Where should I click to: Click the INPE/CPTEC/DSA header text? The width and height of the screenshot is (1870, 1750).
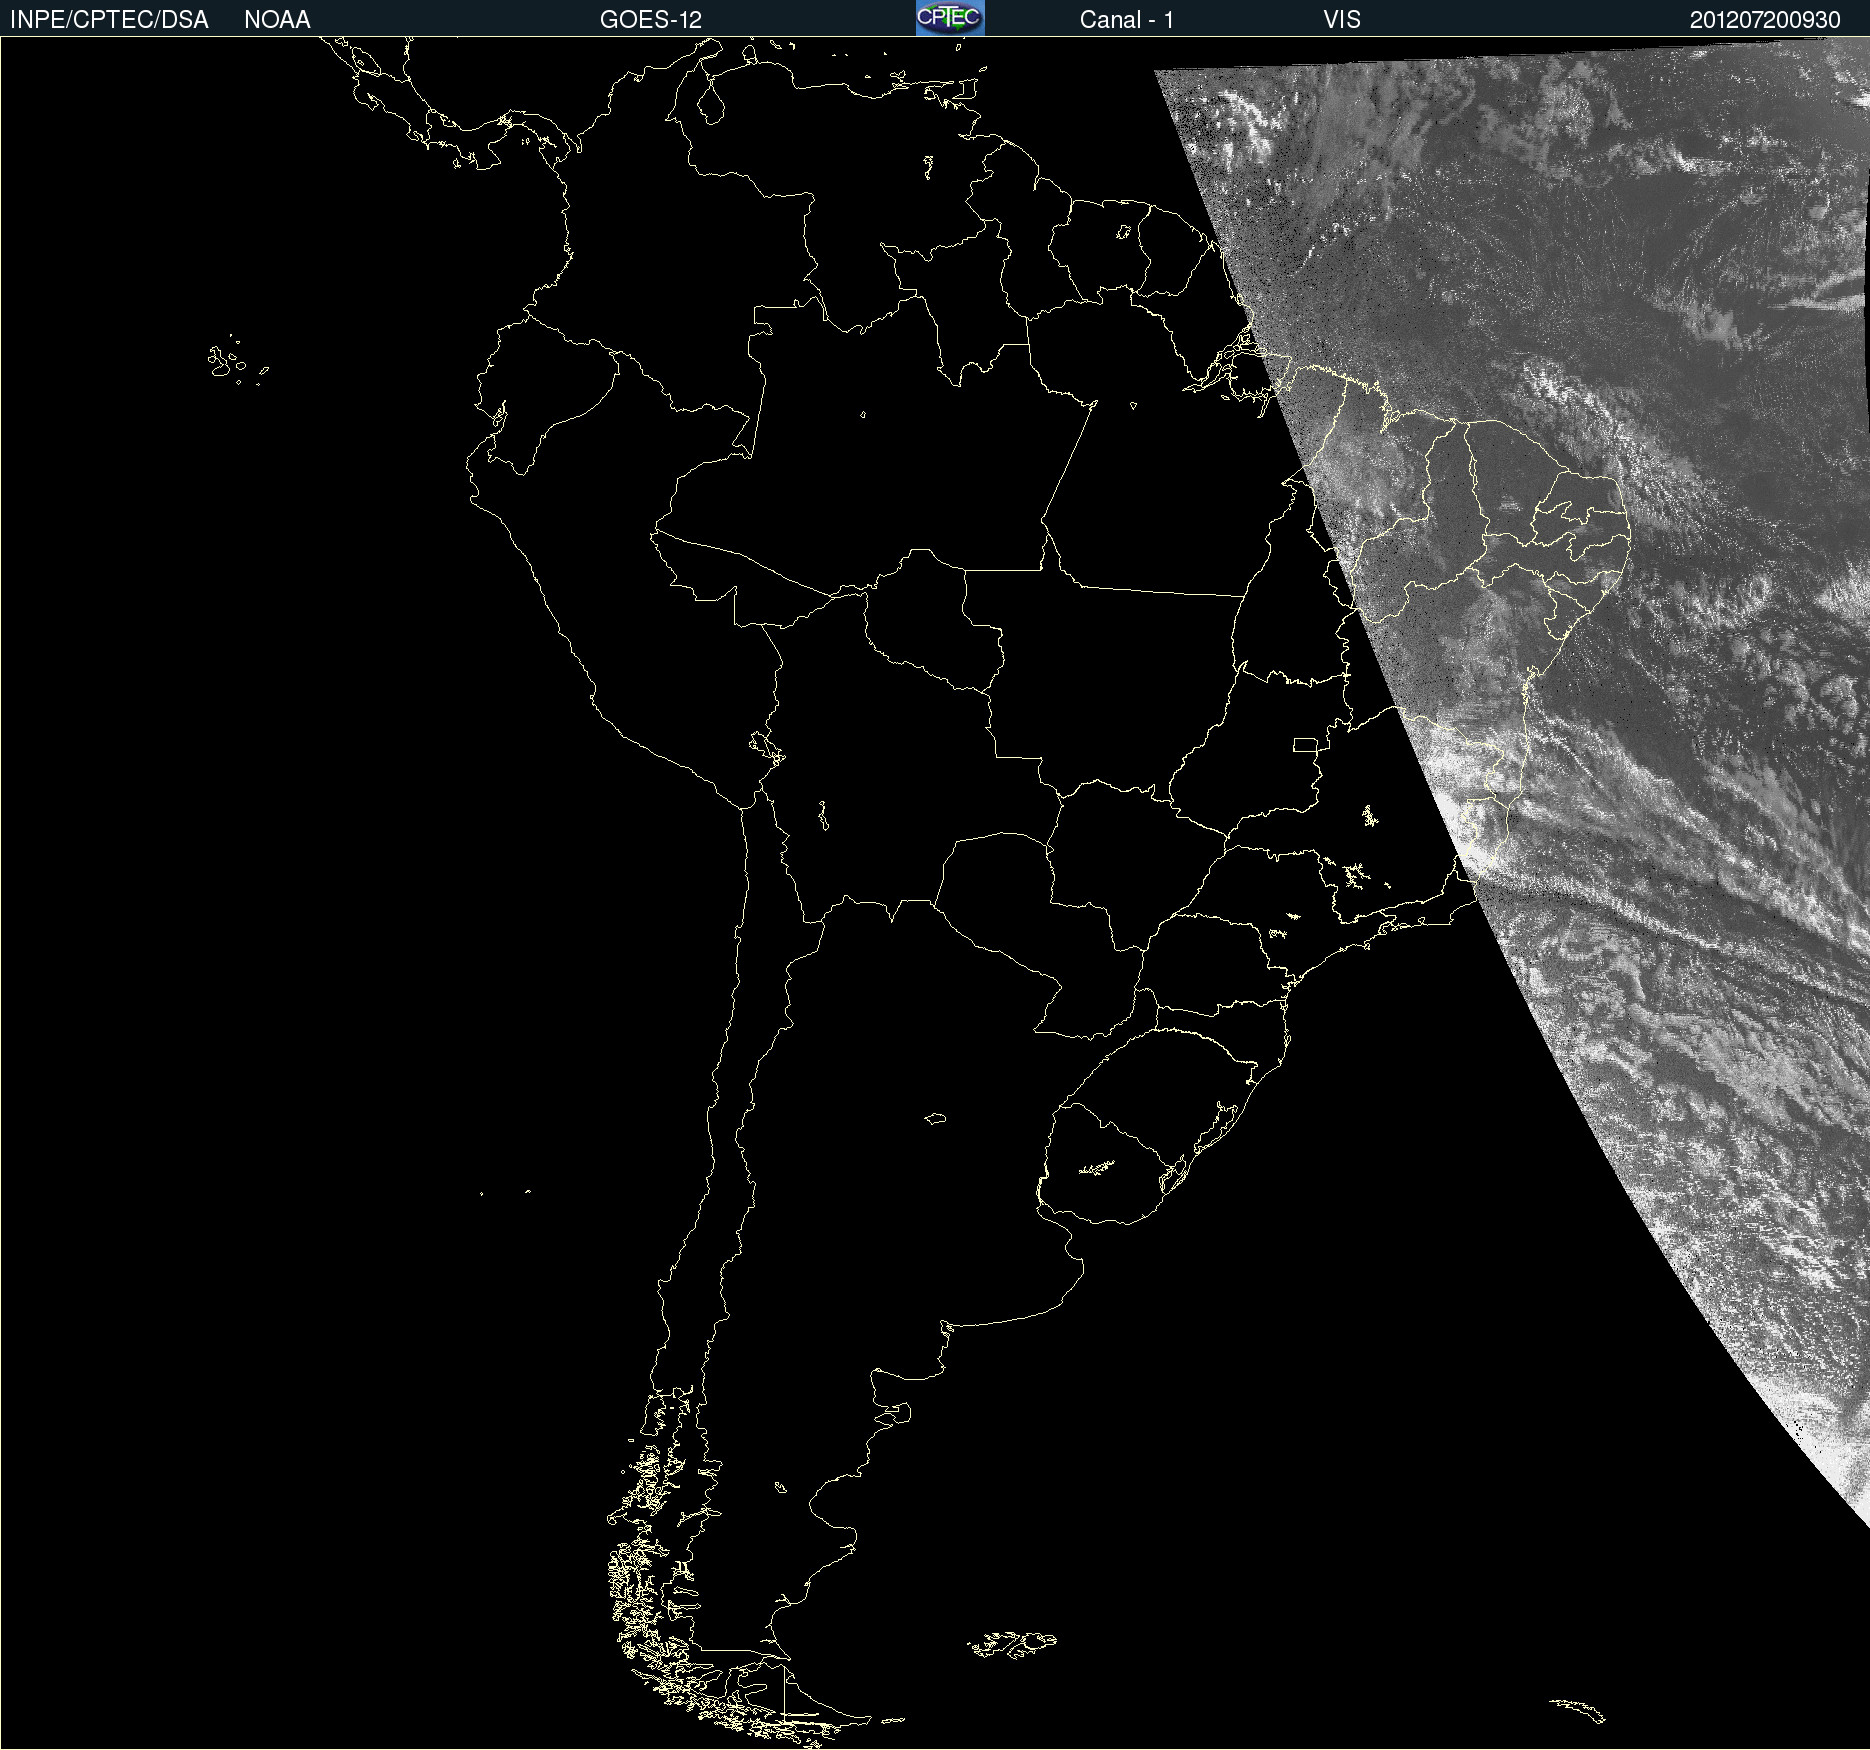click(x=109, y=20)
